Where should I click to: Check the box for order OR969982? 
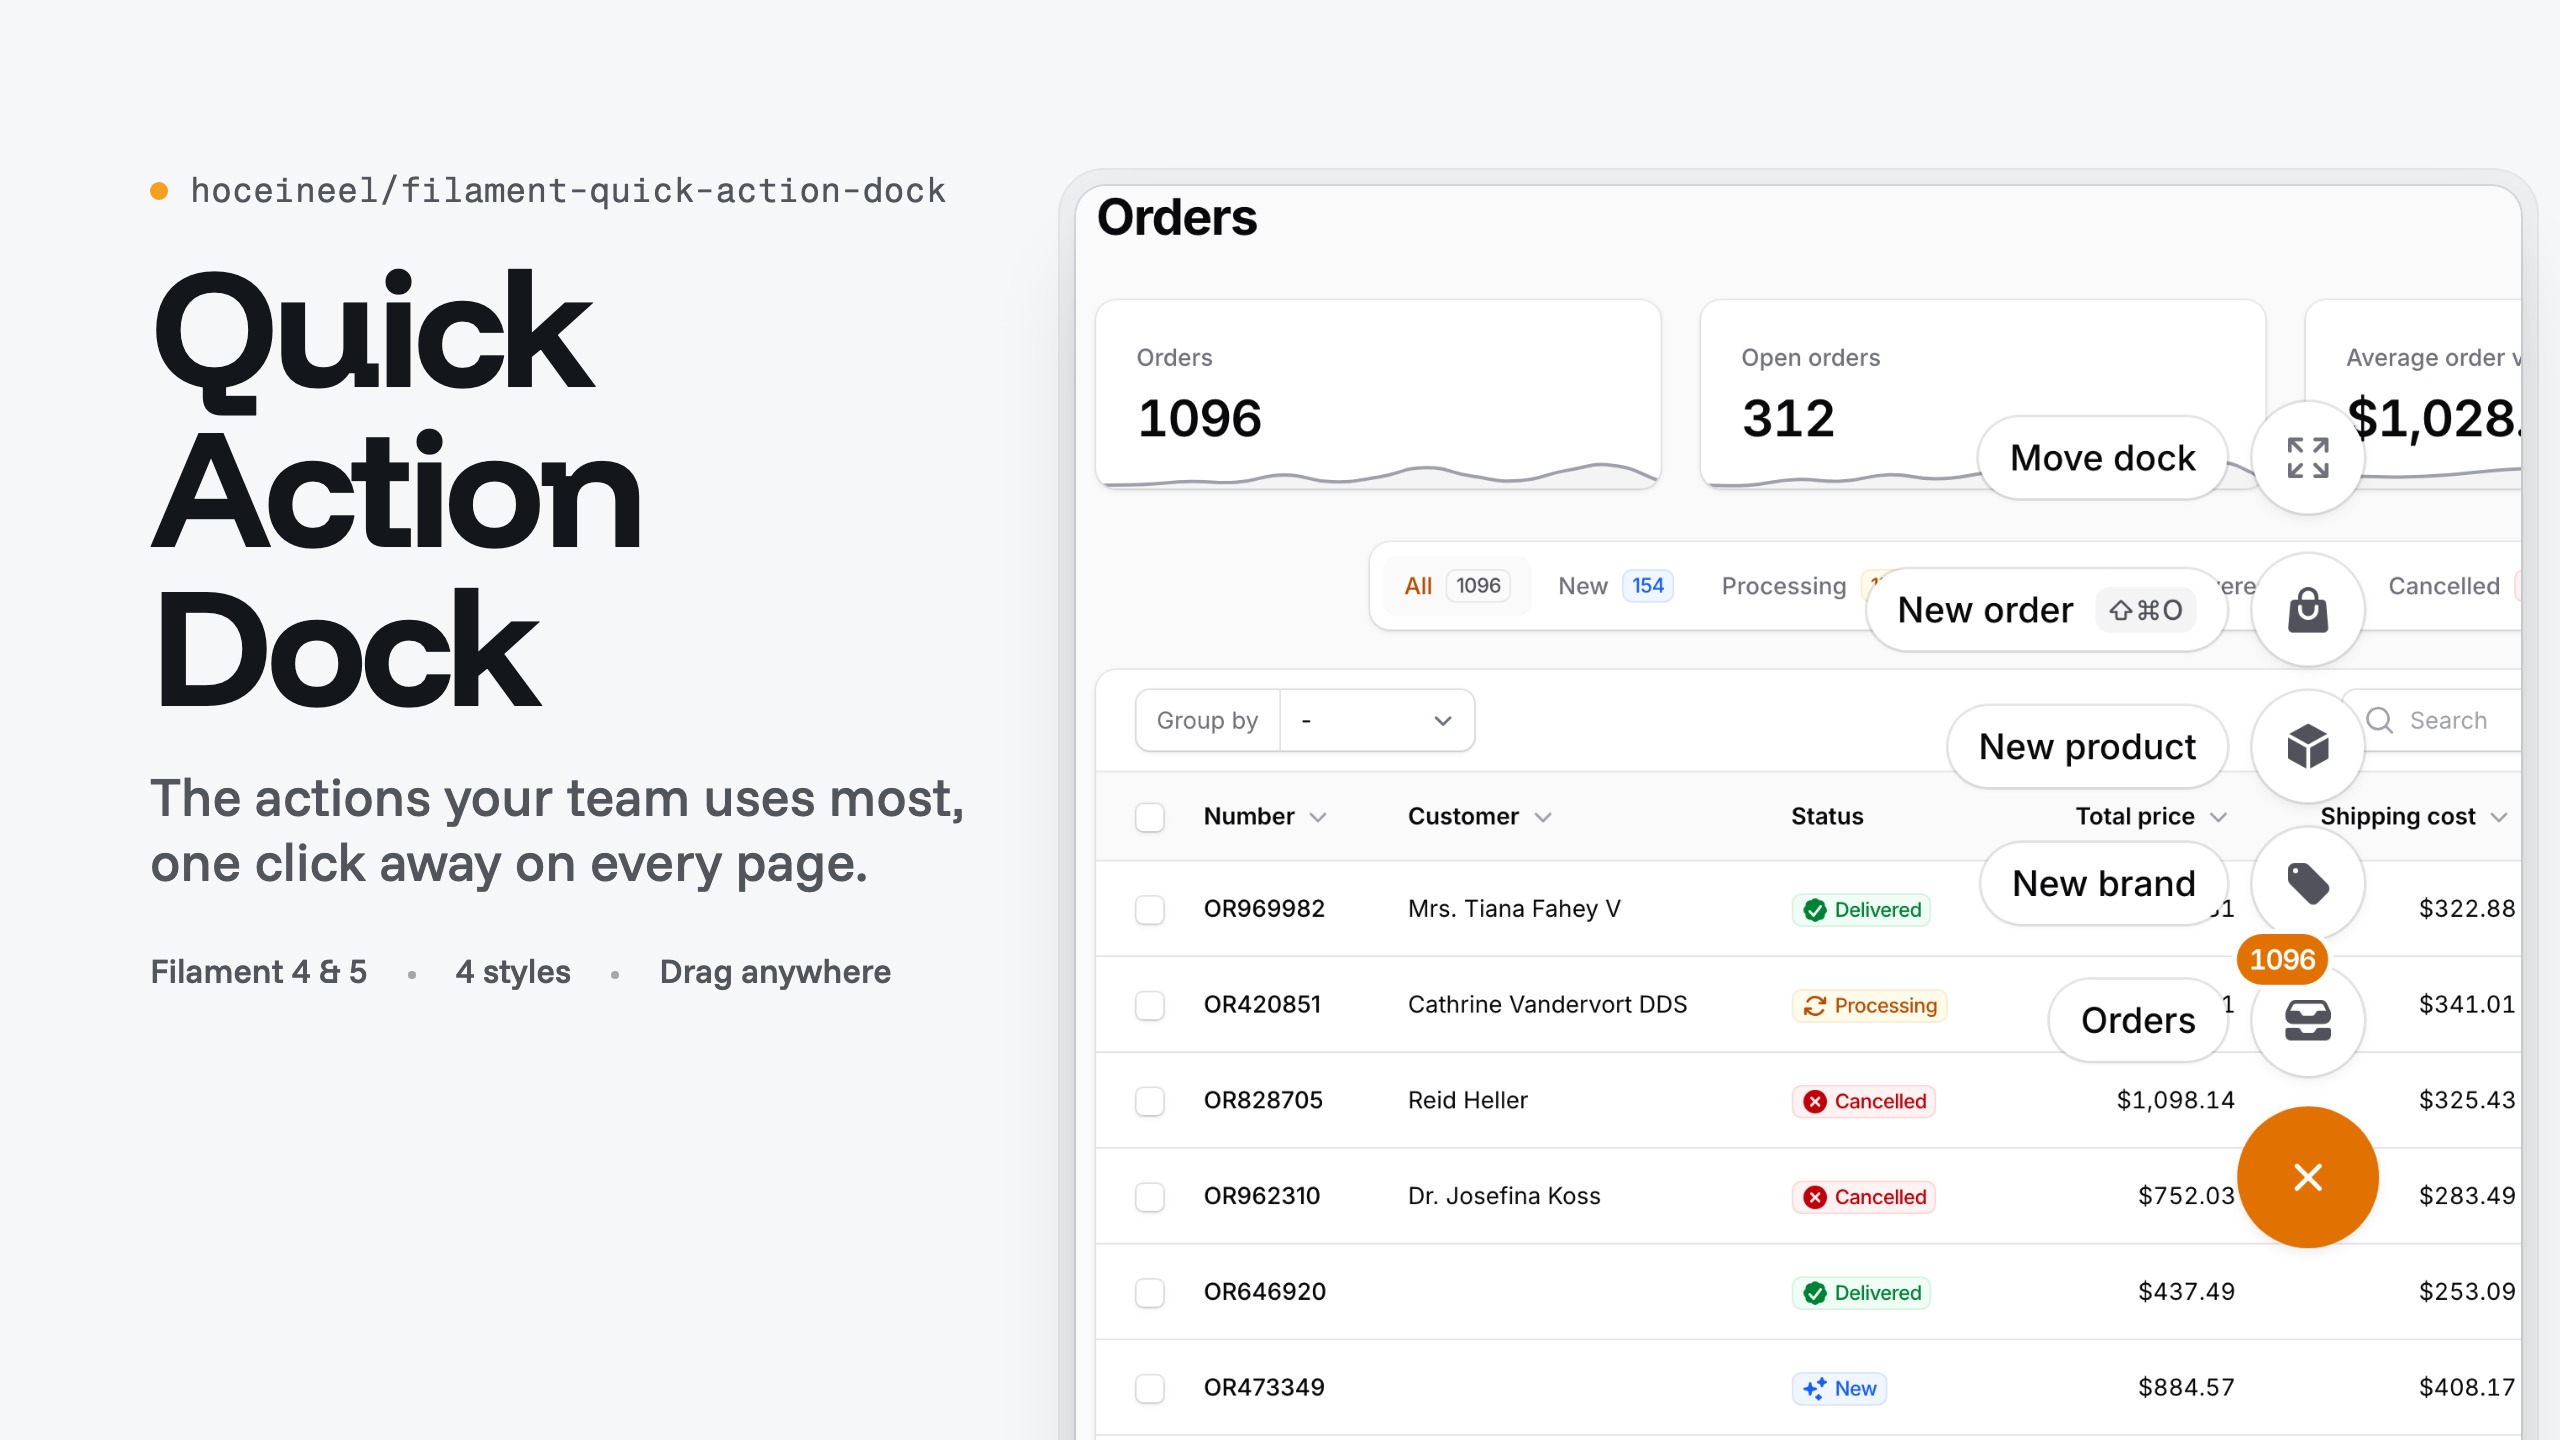pos(1150,909)
